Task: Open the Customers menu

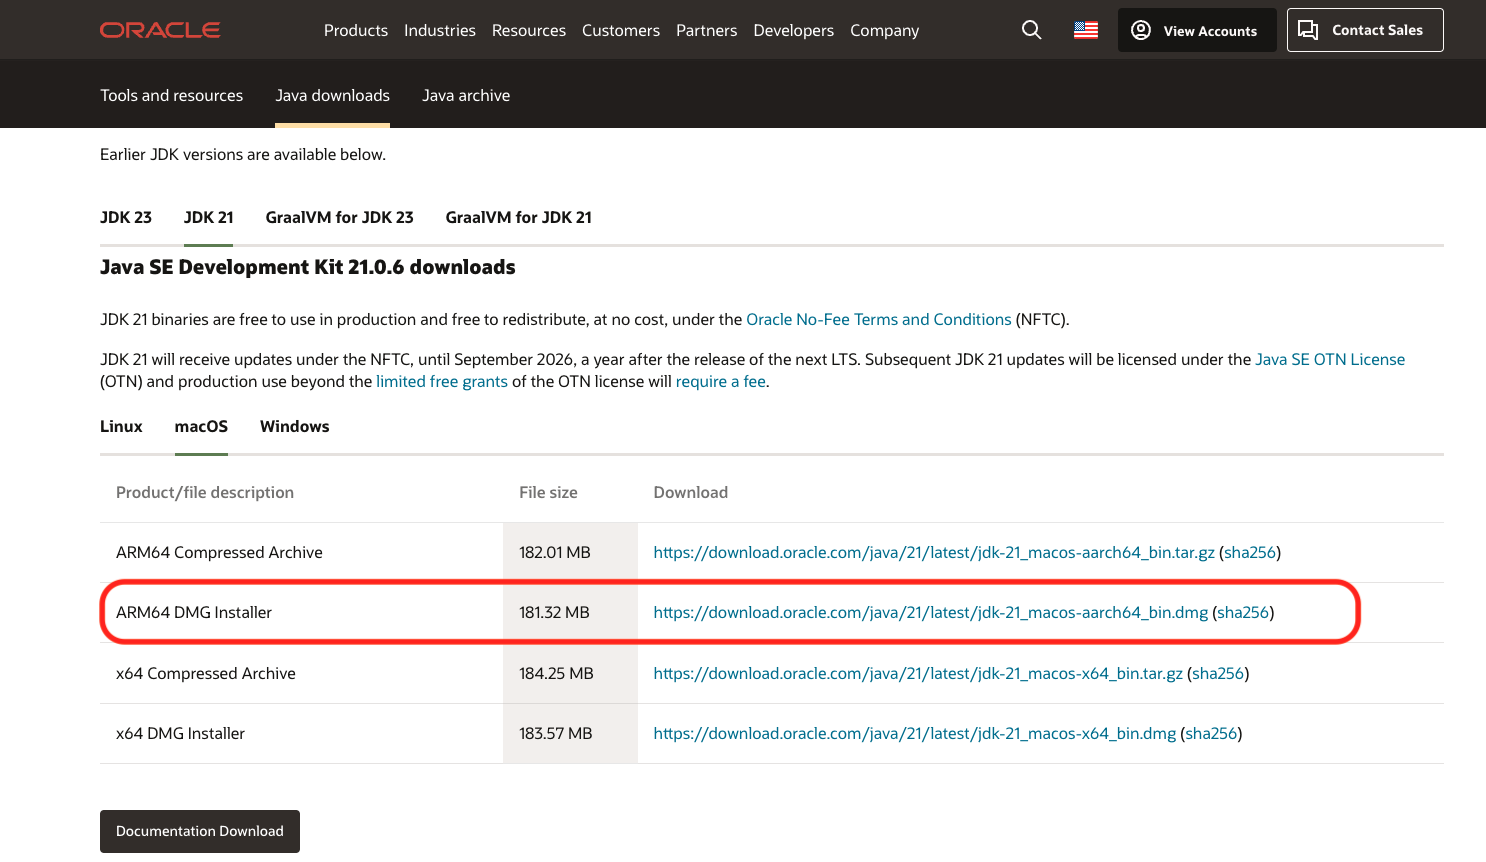Action: (x=621, y=30)
